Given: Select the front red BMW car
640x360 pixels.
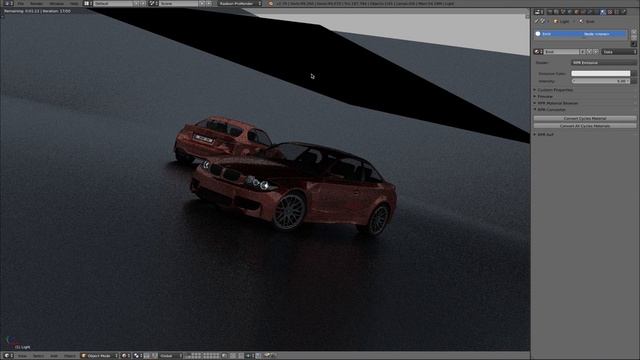Looking at the screenshot, I should point(294,188).
